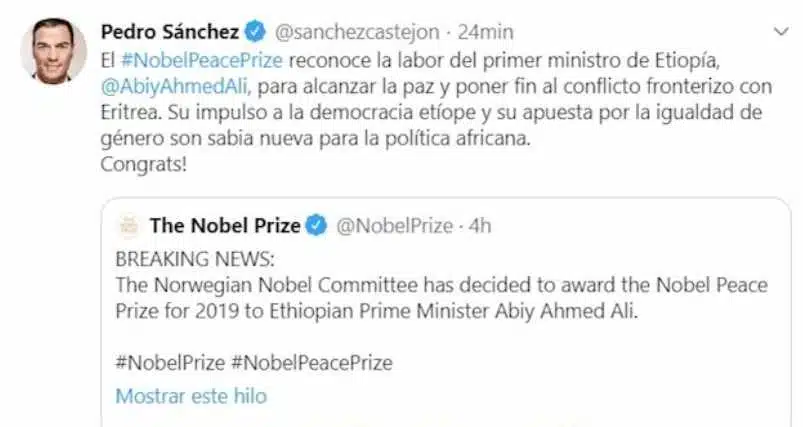This screenshot has width=803, height=427.
Task: Click the verified badge next to Pedro Sánchez
Action: pyautogui.click(x=255, y=32)
